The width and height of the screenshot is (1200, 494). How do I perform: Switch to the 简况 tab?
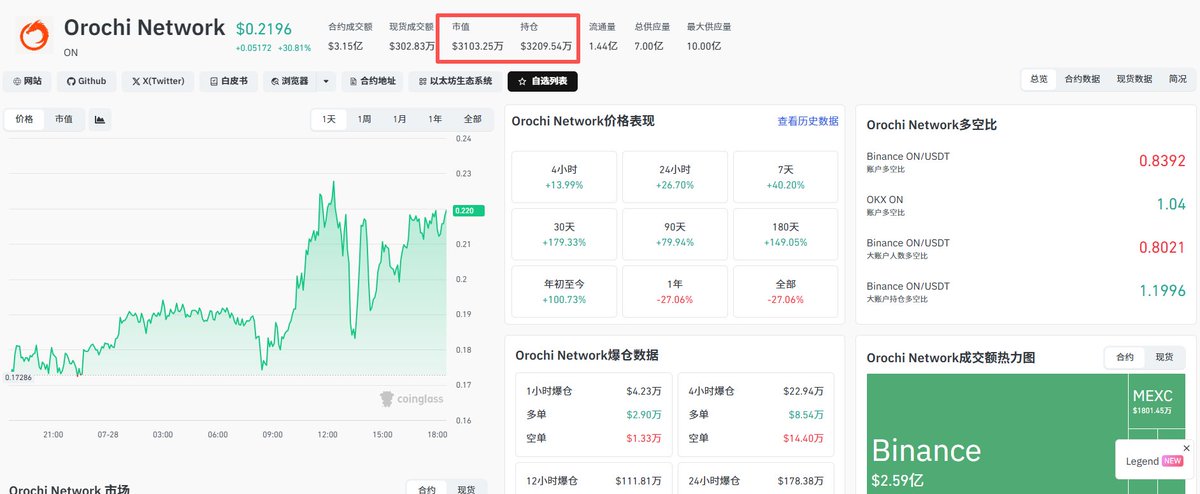click(1178, 78)
